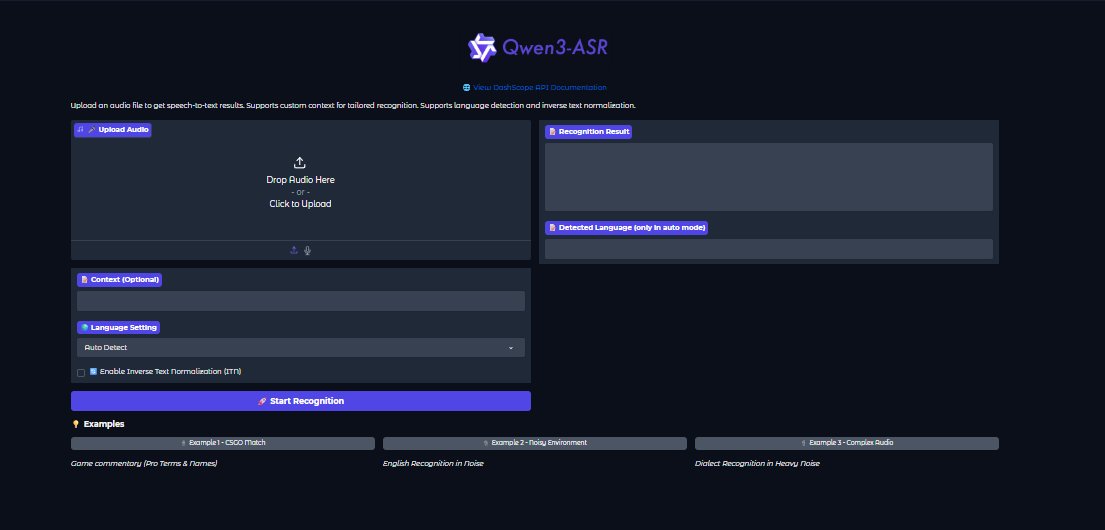Click the Start Recognition button
This screenshot has width=1105, height=530.
301,401
